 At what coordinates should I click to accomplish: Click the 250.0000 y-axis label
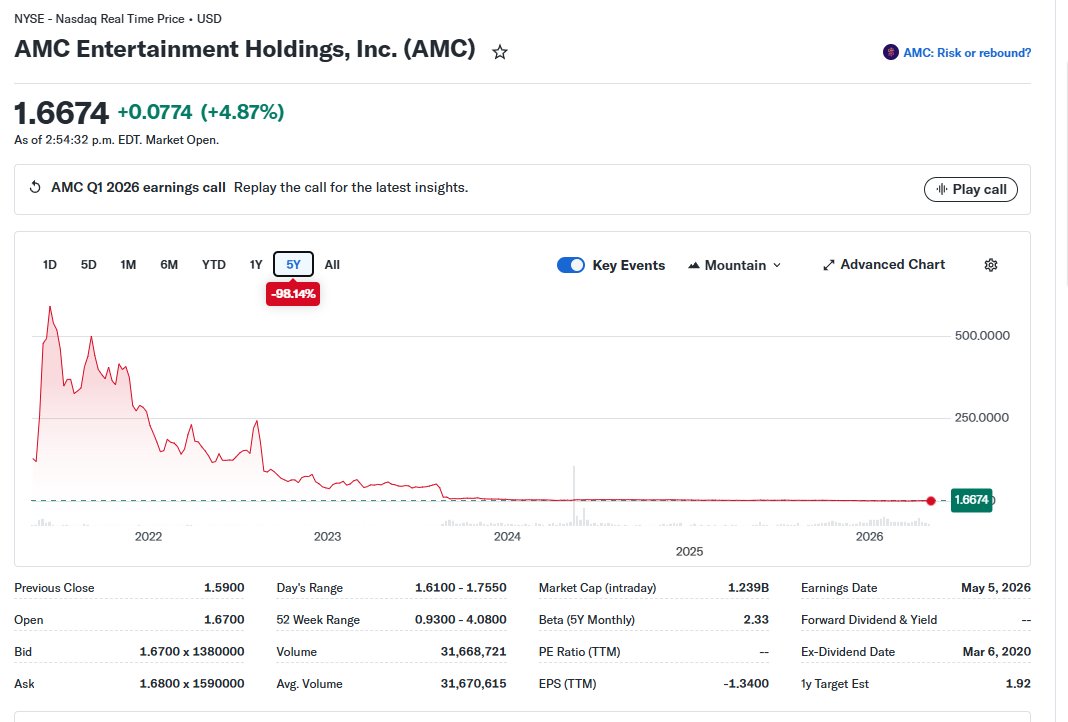tap(981, 418)
